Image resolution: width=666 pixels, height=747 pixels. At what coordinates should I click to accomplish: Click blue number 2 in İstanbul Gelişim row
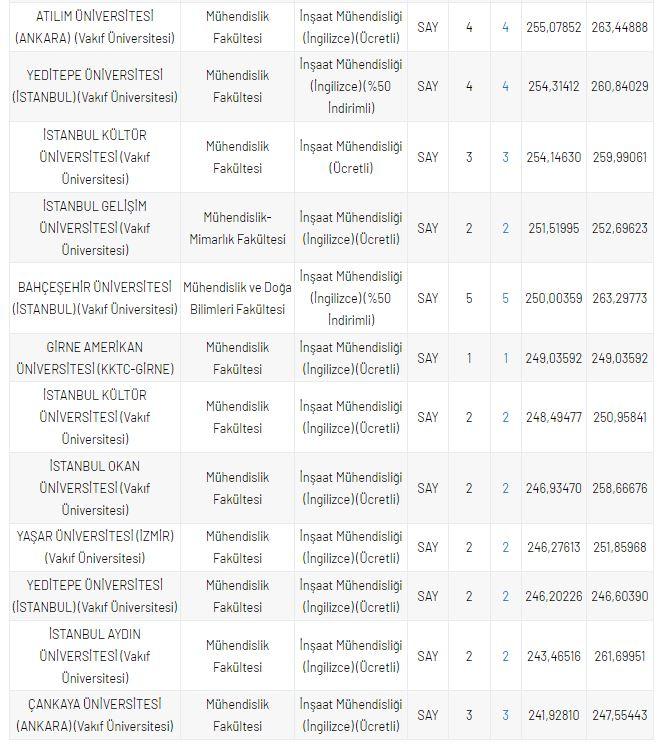tap(505, 228)
